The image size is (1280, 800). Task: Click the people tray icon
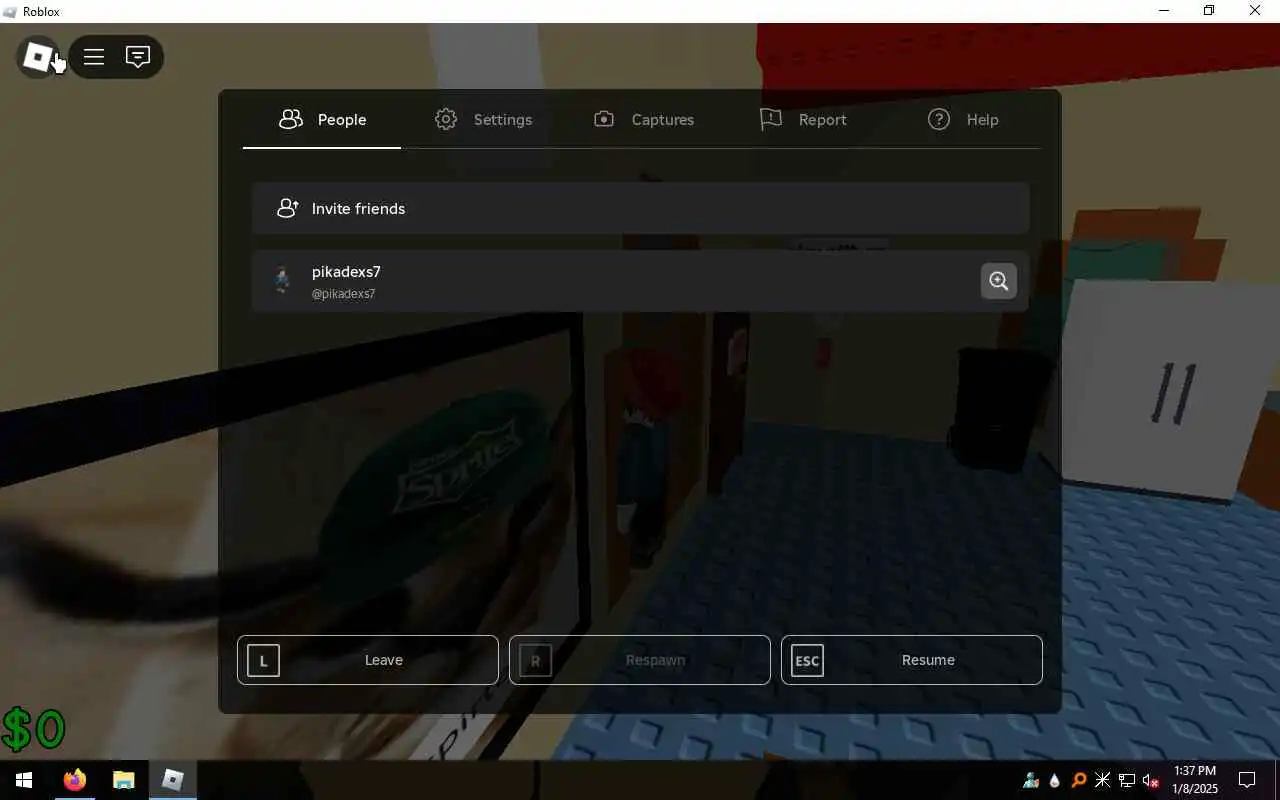1031,781
